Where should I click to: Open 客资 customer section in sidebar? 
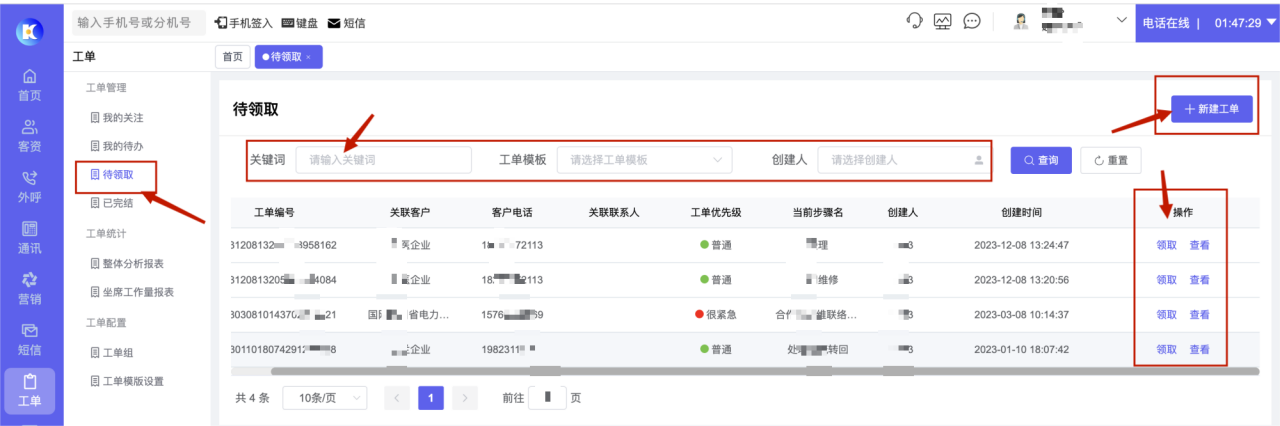(x=30, y=136)
